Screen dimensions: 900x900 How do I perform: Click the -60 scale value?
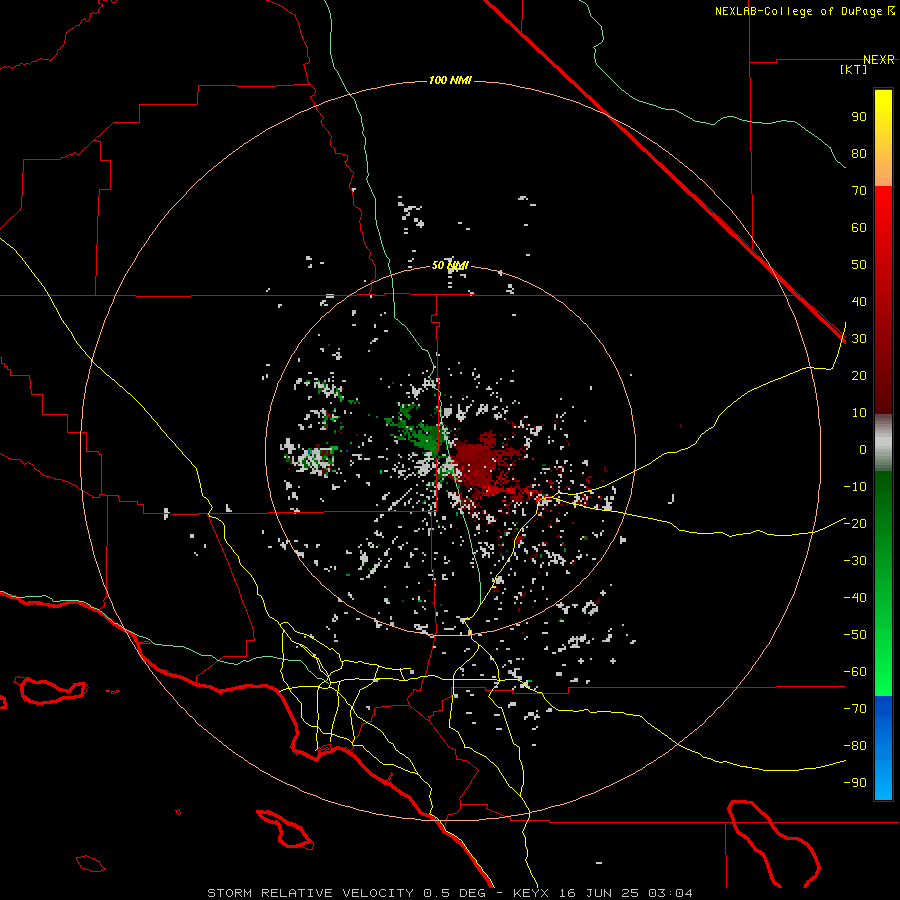point(855,672)
